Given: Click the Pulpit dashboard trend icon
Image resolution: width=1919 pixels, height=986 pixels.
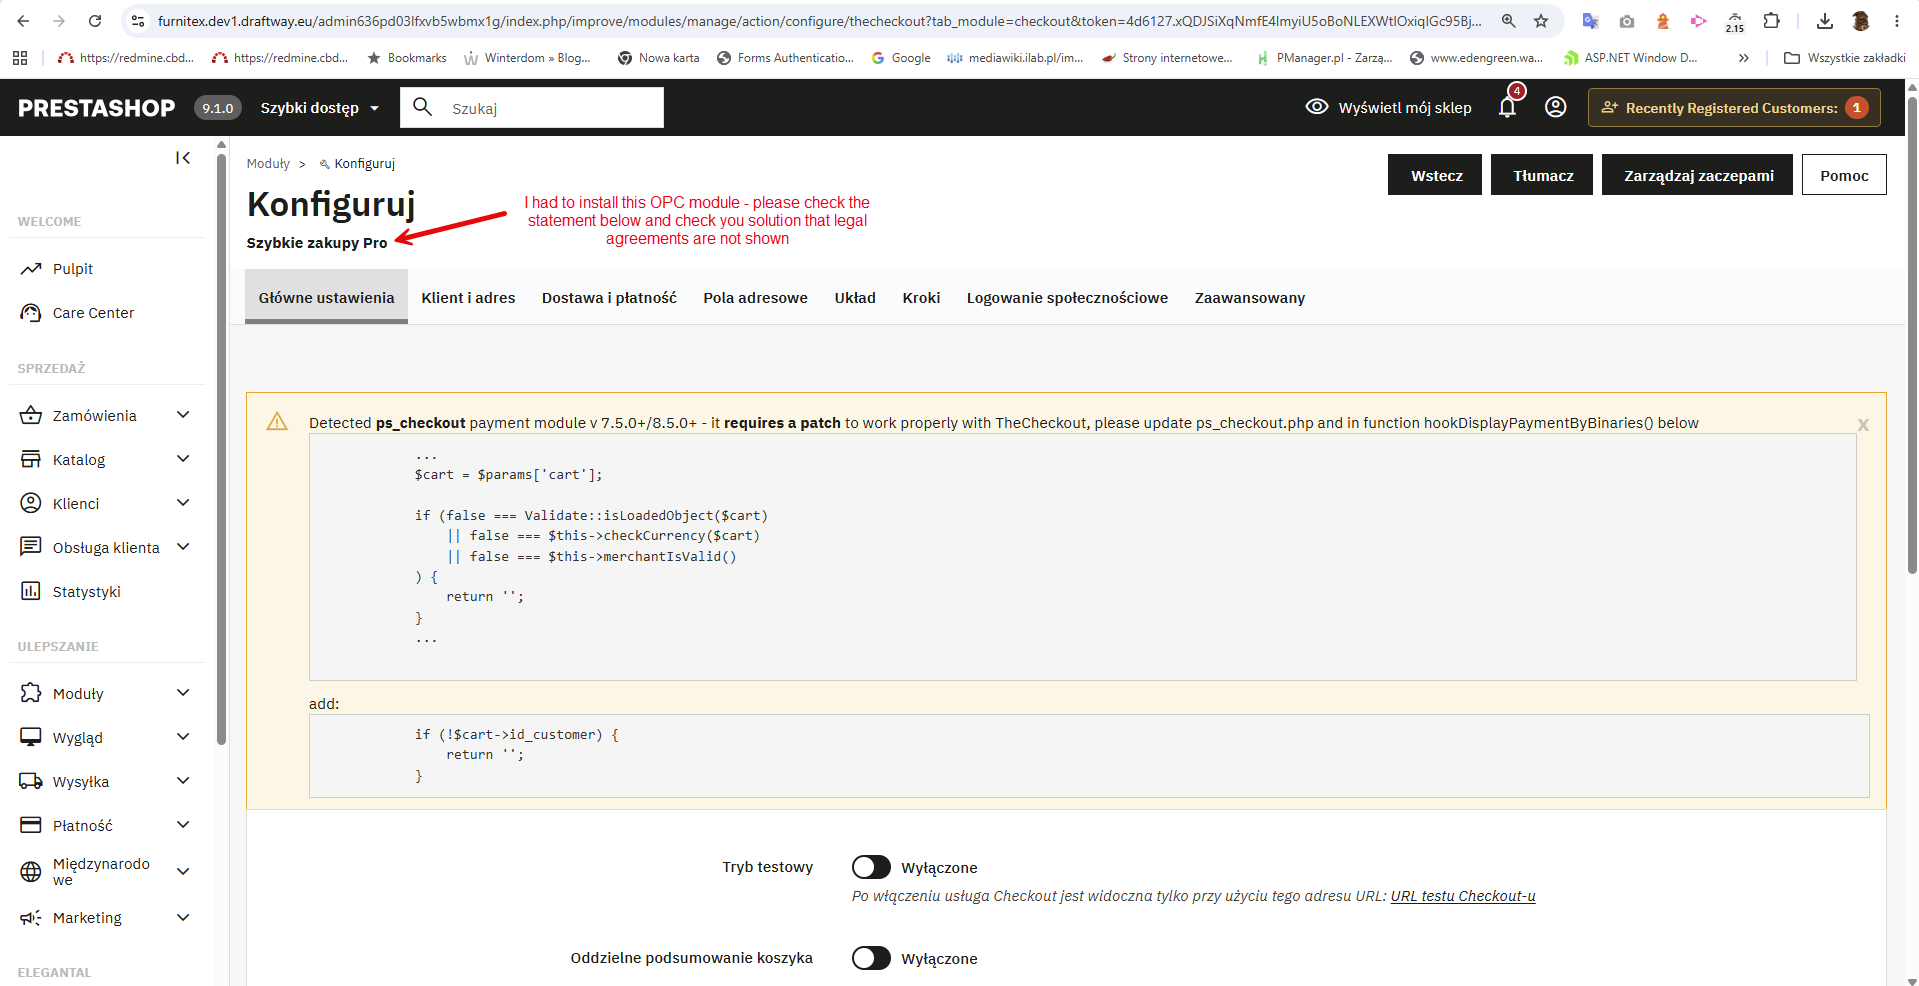Looking at the screenshot, I should [31, 269].
